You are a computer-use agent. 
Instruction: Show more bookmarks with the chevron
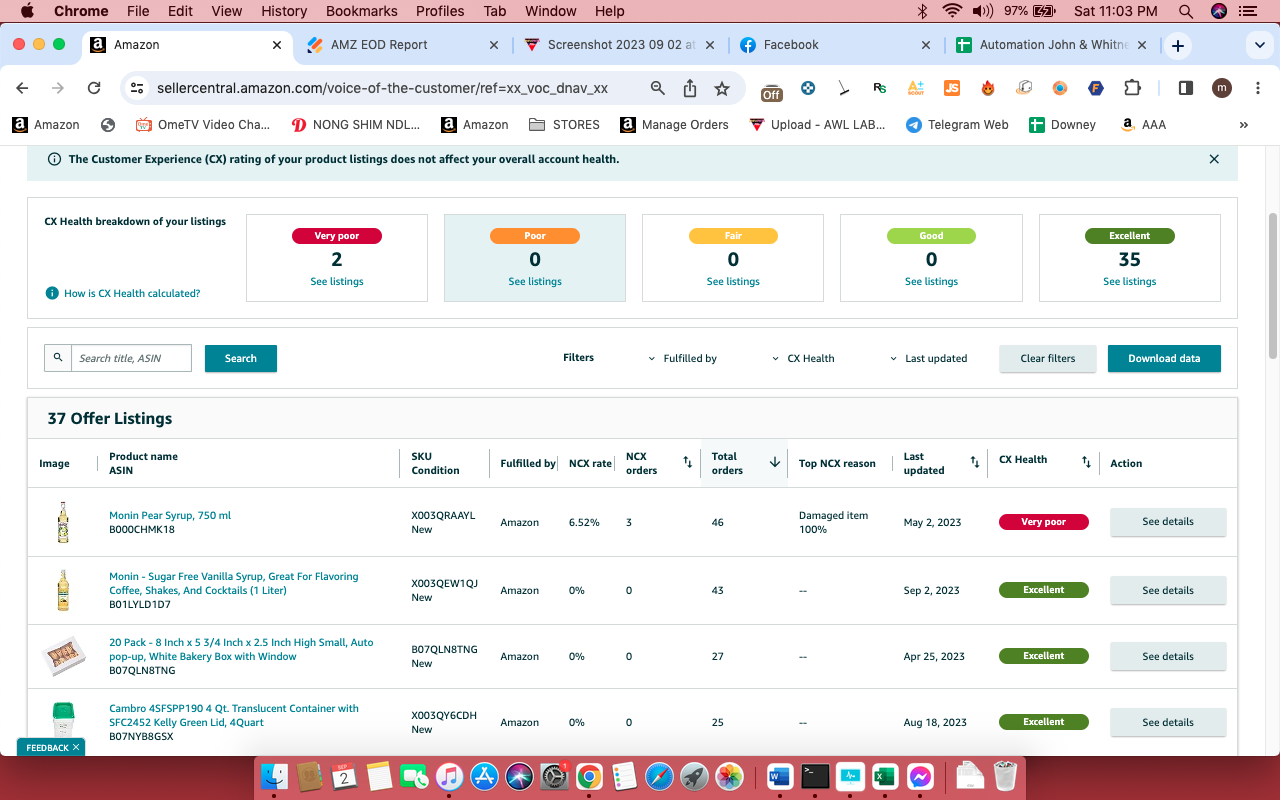tap(1244, 125)
